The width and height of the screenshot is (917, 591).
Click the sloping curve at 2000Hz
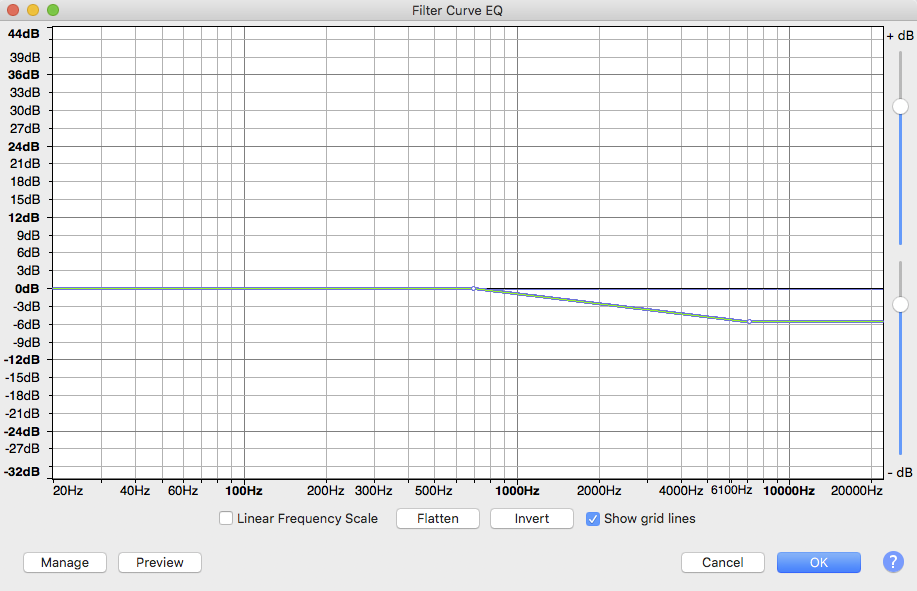599,303
